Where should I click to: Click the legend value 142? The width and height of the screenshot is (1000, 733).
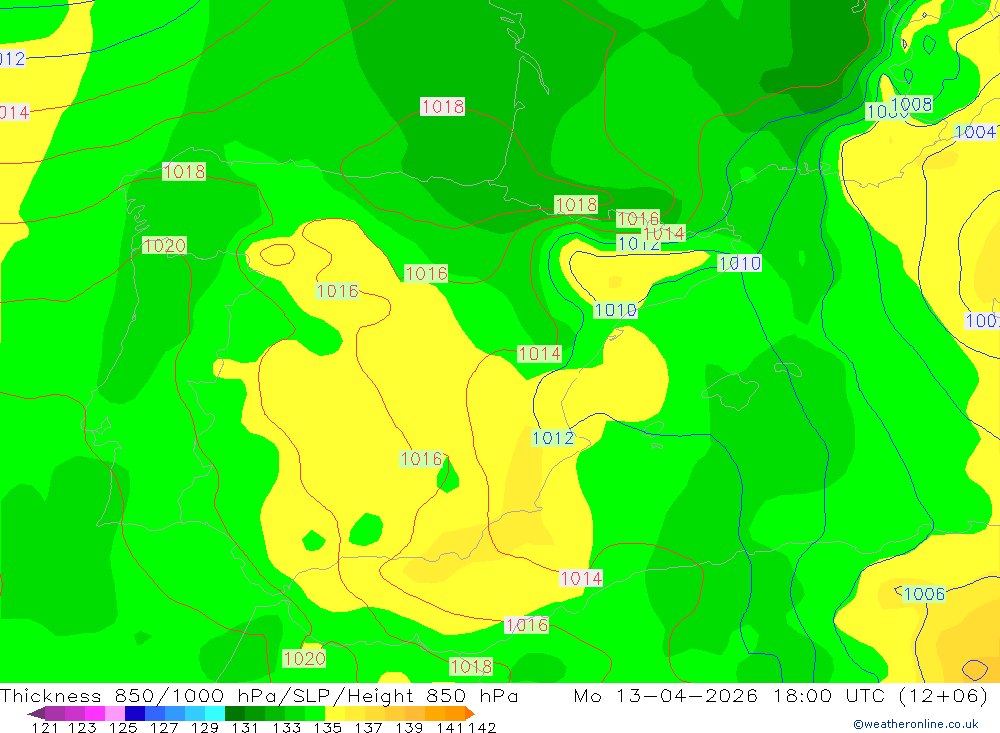pos(482,727)
